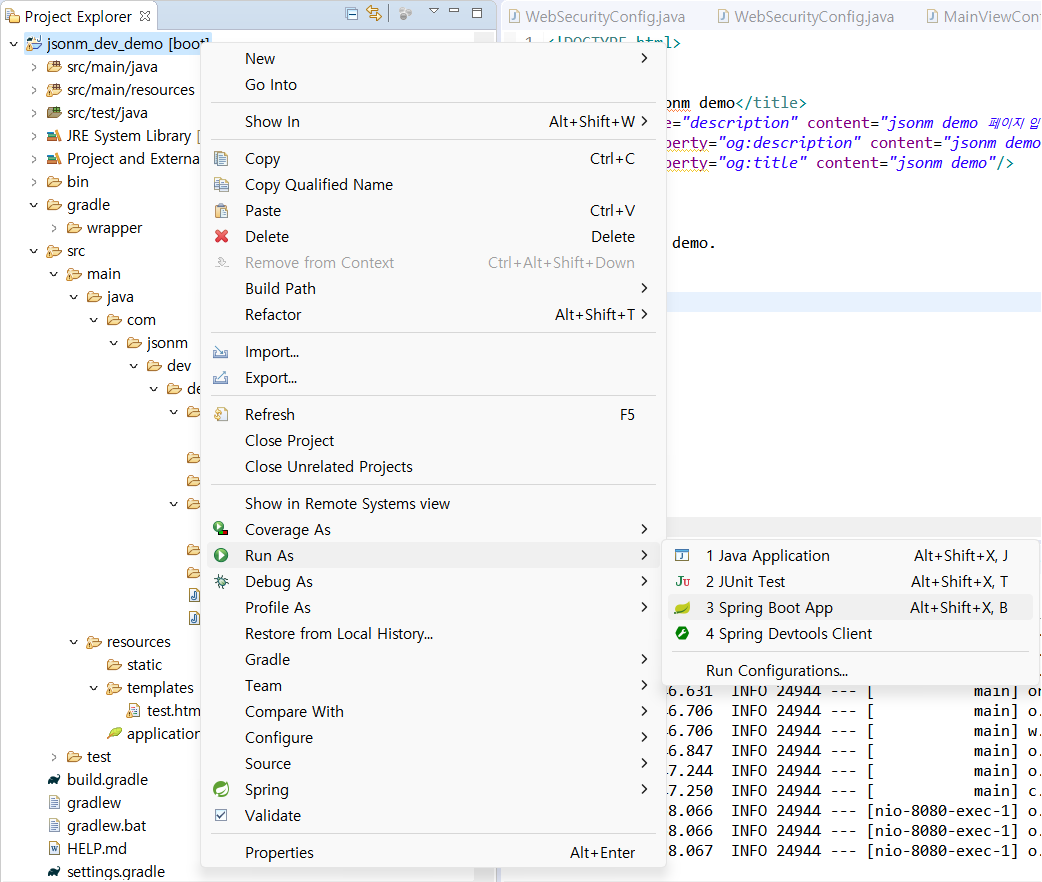Viewport: 1042px width, 882px height.
Task: Toggle the Validate checkbox item
Action: coord(221,815)
